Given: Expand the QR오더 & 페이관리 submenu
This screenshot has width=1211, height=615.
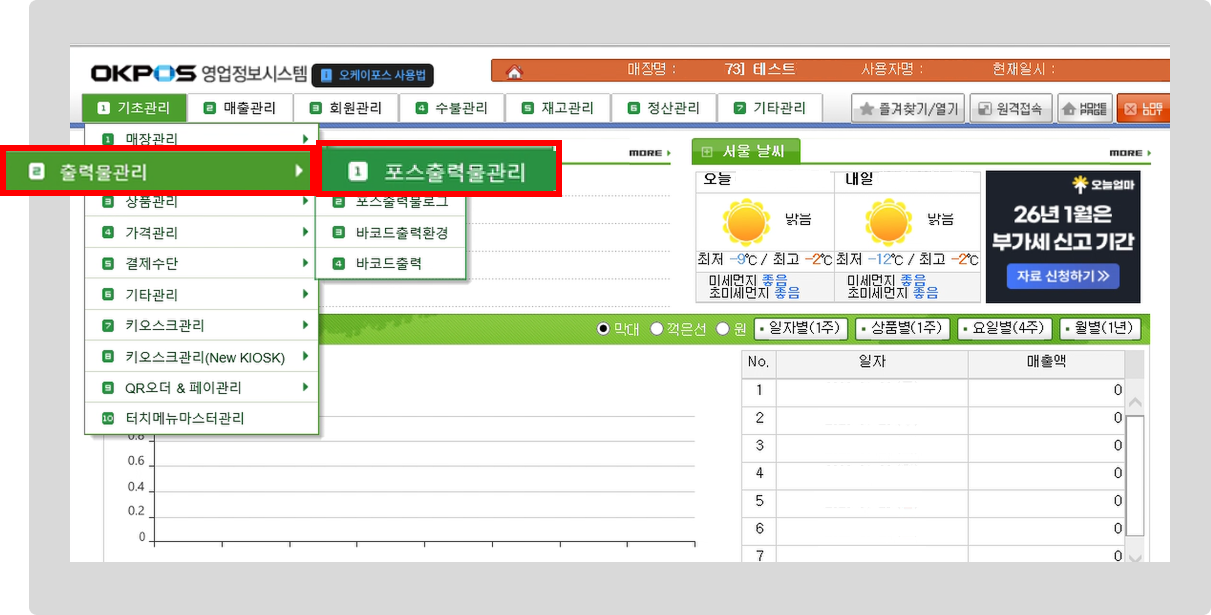Looking at the screenshot, I should pyautogui.click(x=201, y=388).
